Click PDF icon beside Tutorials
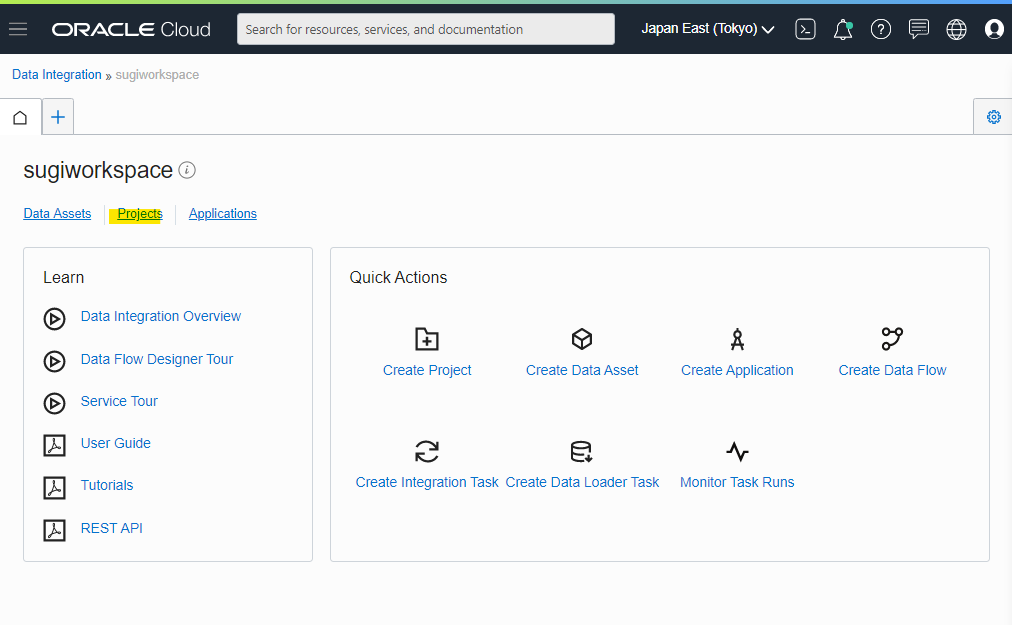Viewport: 1012px width, 625px height. (x=54, y=488)
